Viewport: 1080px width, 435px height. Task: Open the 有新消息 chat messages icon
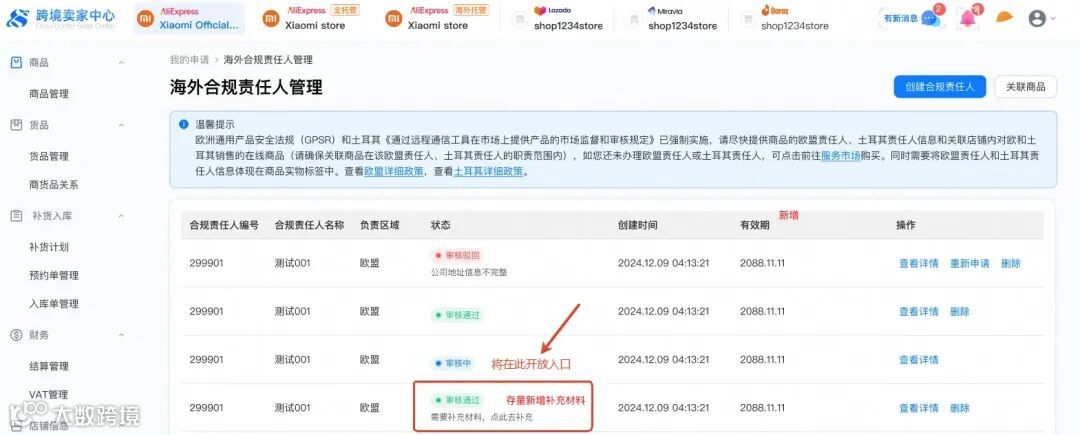tap(930, 19)
